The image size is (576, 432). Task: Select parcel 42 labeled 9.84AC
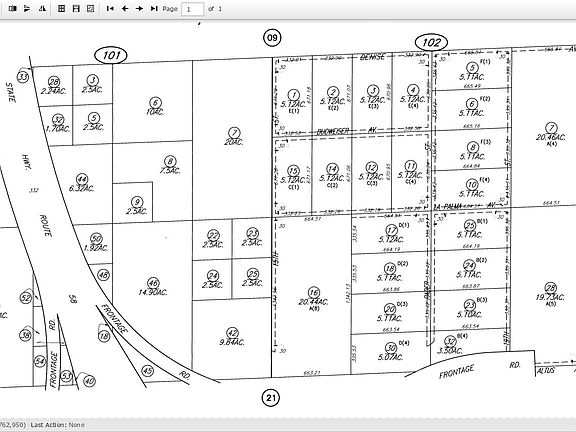click(x=232, y=337)
